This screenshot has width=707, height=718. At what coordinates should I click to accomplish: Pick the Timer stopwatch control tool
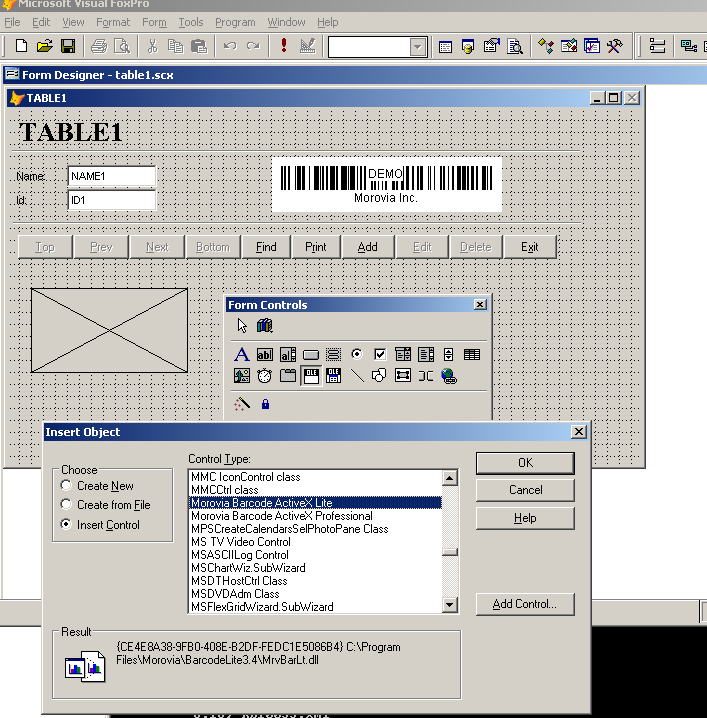click(x=265, y=376)
